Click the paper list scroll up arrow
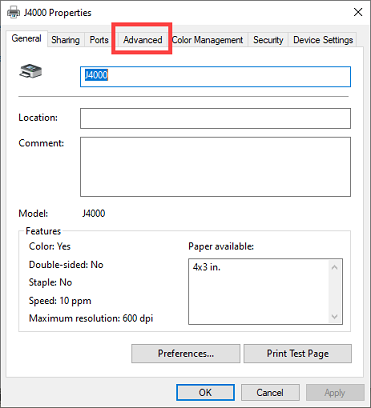This screenshot has width=371, height=408. (335, 267)
